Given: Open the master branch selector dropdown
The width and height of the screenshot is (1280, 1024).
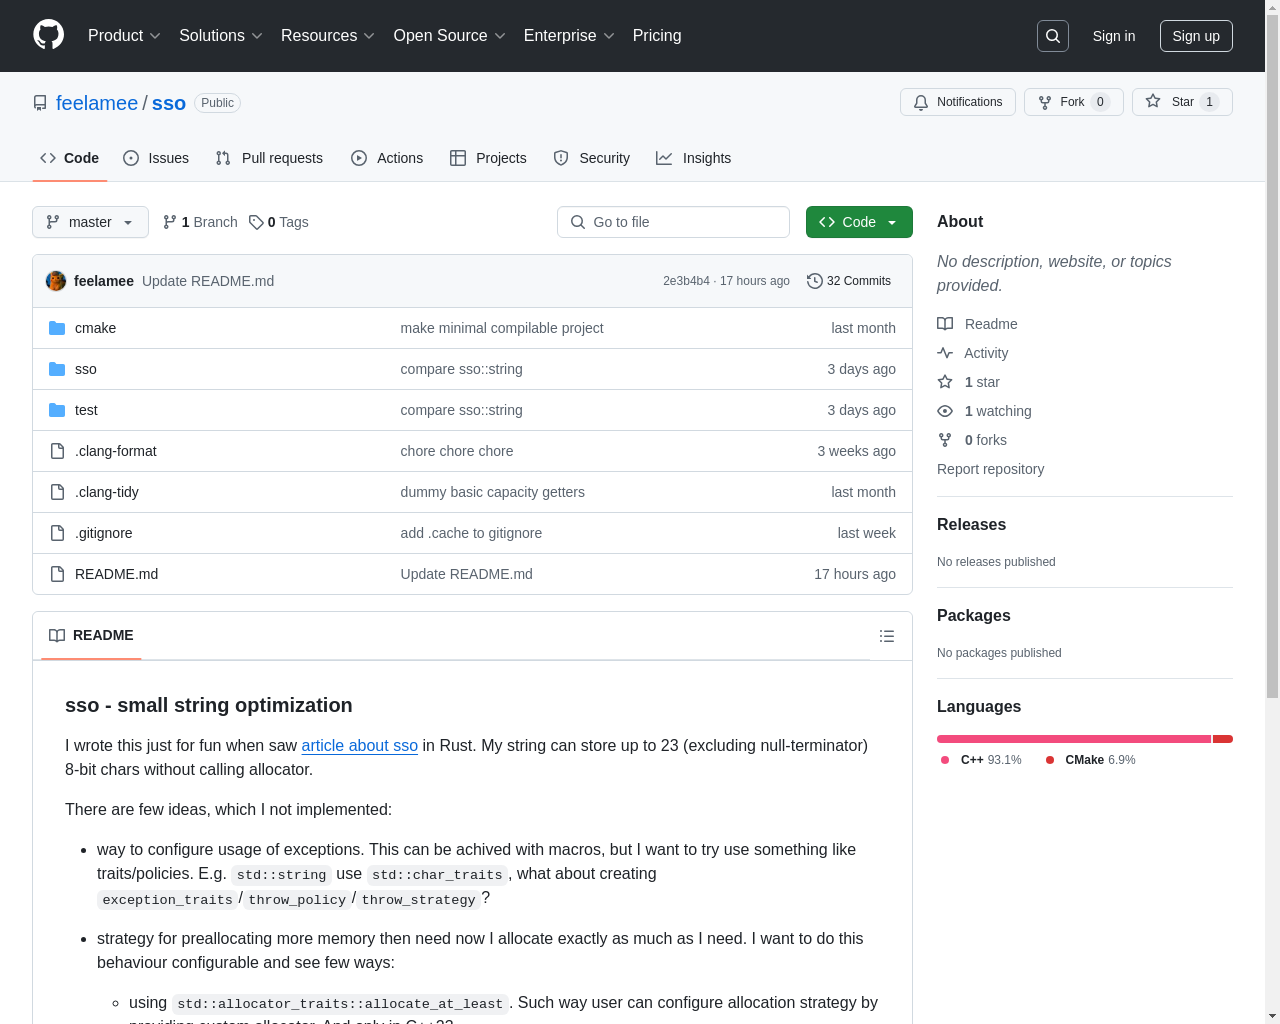Looking at the screenshot, I should 90,222.
